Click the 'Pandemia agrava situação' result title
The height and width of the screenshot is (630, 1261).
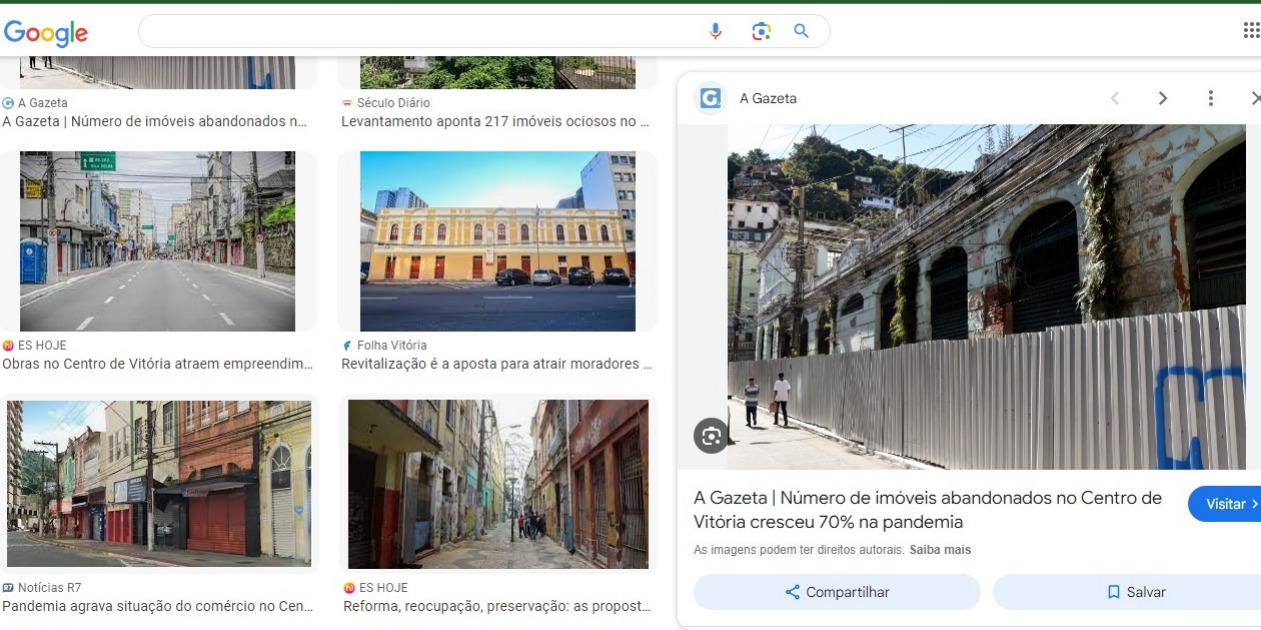(158, 606)
